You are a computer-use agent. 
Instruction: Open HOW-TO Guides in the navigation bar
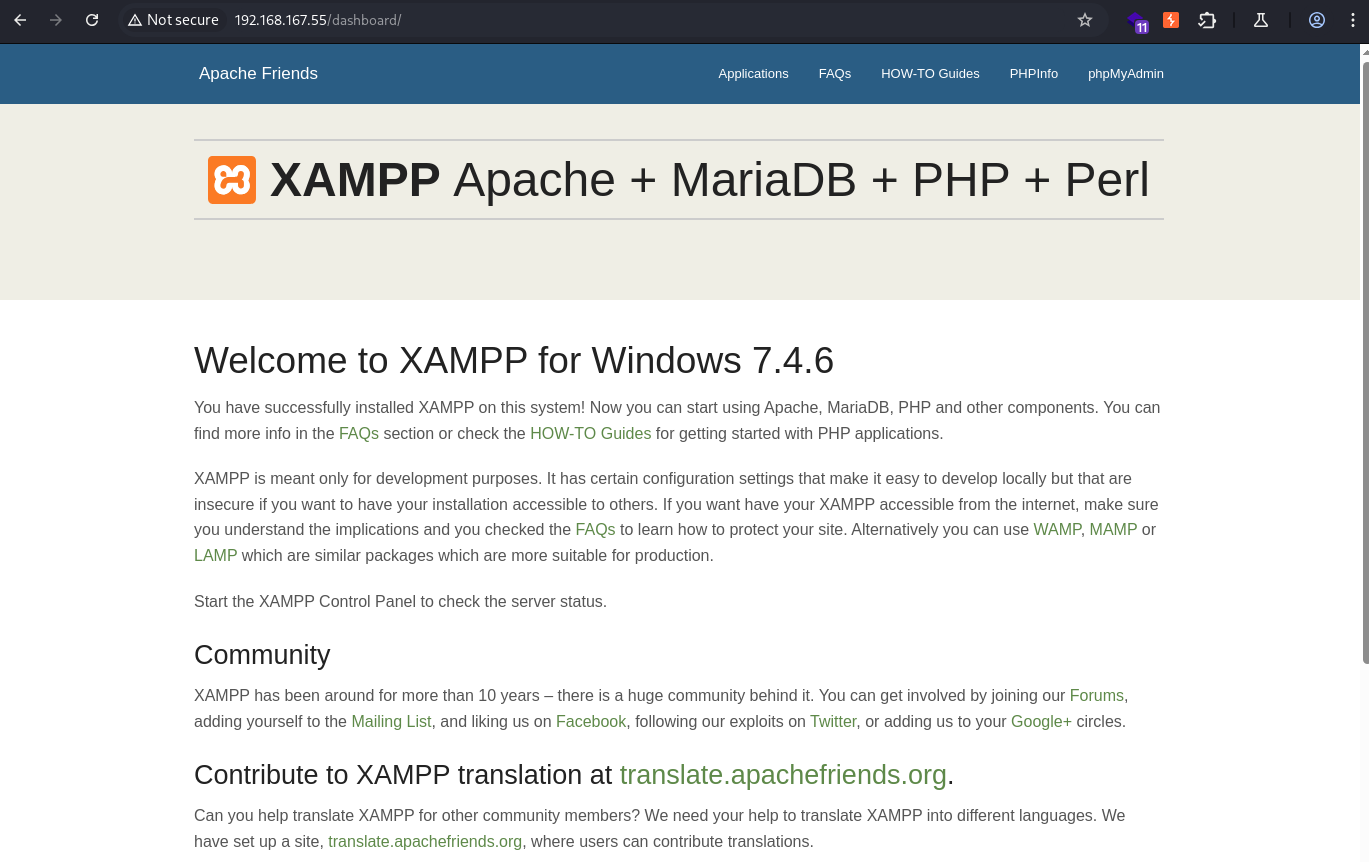(930, 74)
